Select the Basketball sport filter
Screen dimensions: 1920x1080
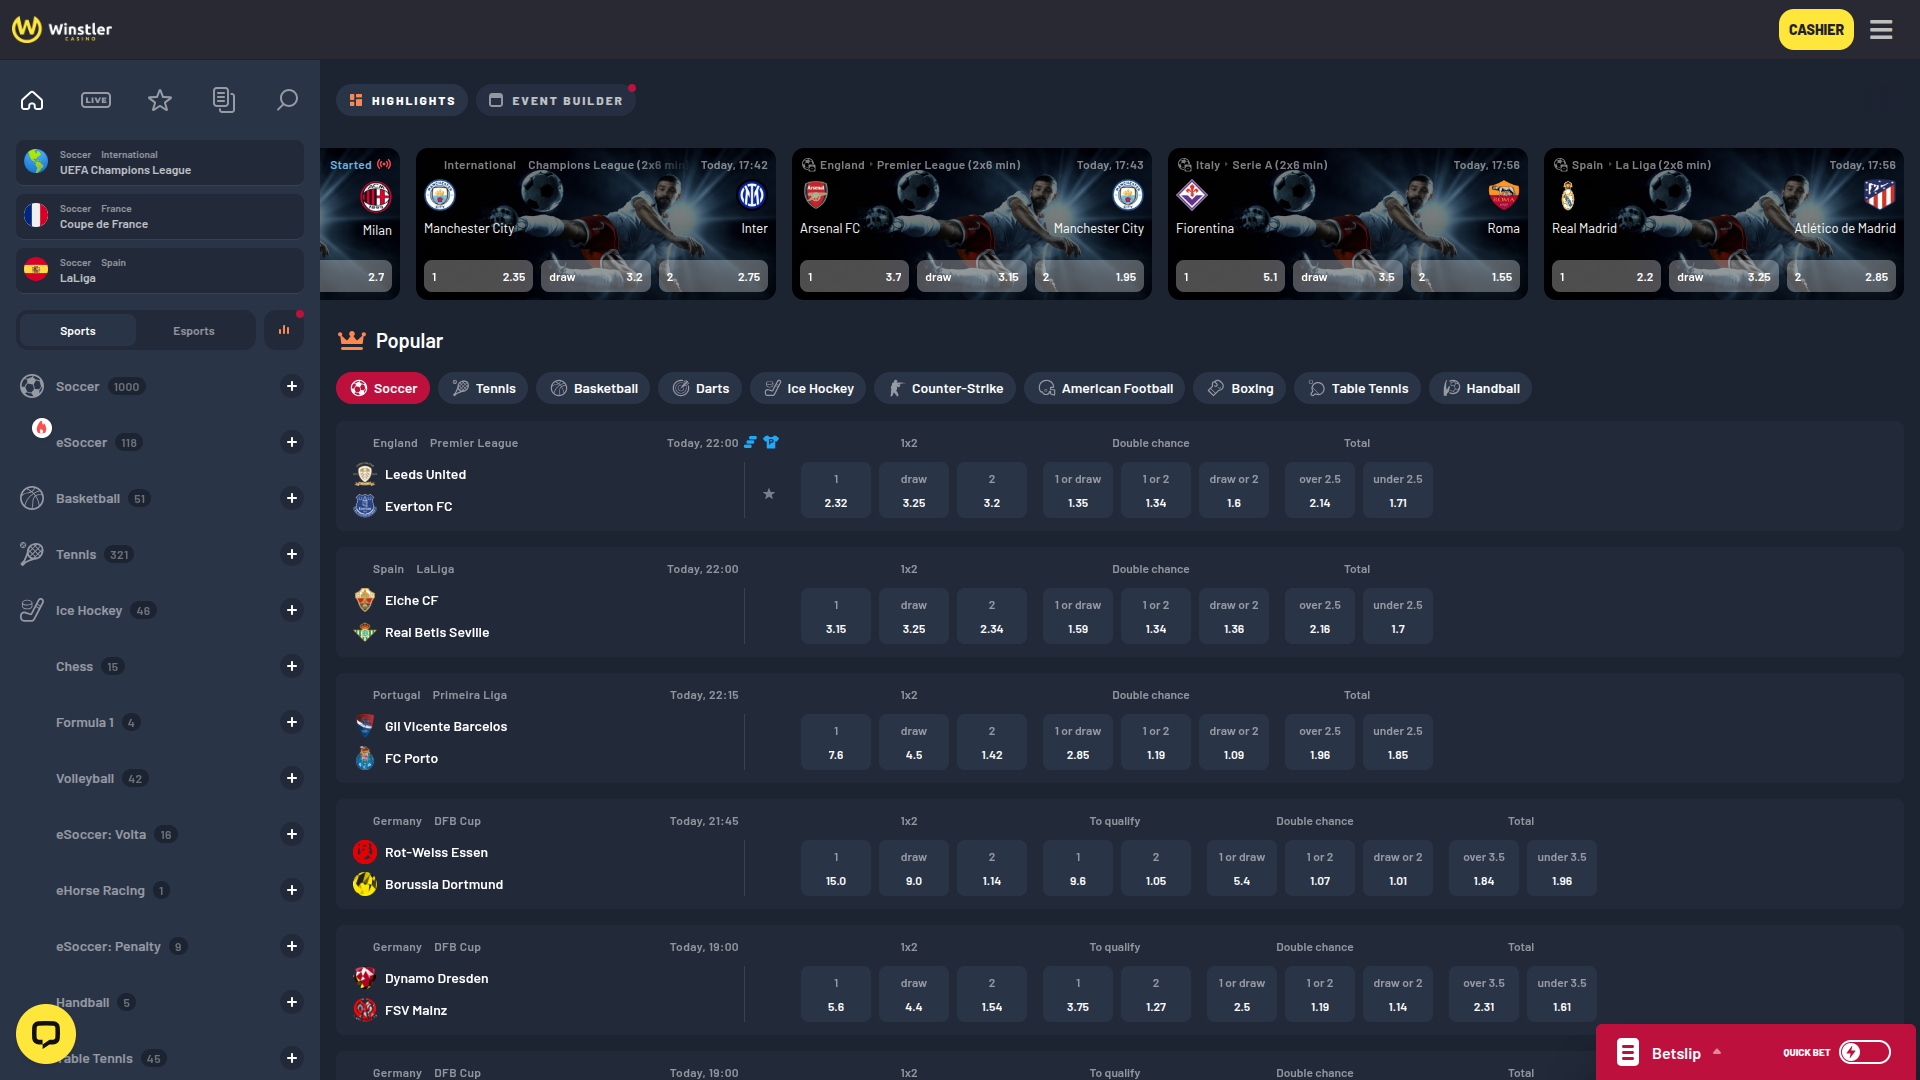(593, 388)
